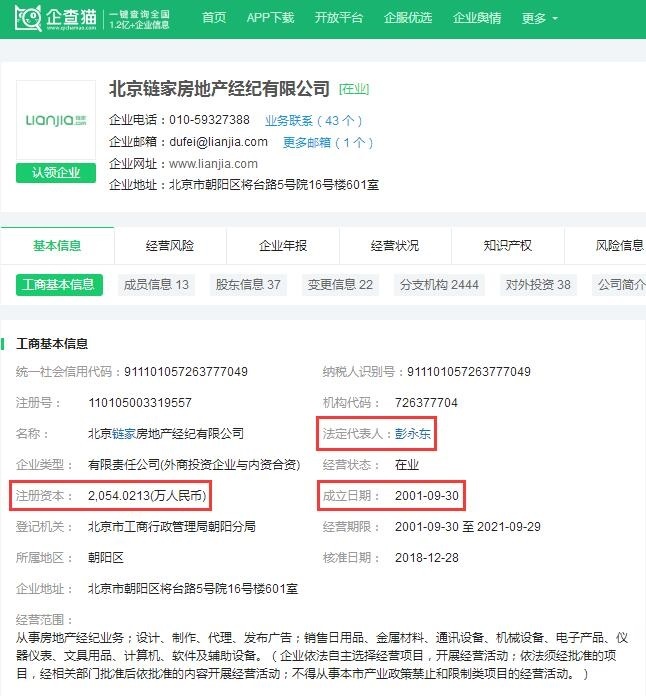
Task: Switch to the 经营风险 tab
Action: click(x=170, y=245)
